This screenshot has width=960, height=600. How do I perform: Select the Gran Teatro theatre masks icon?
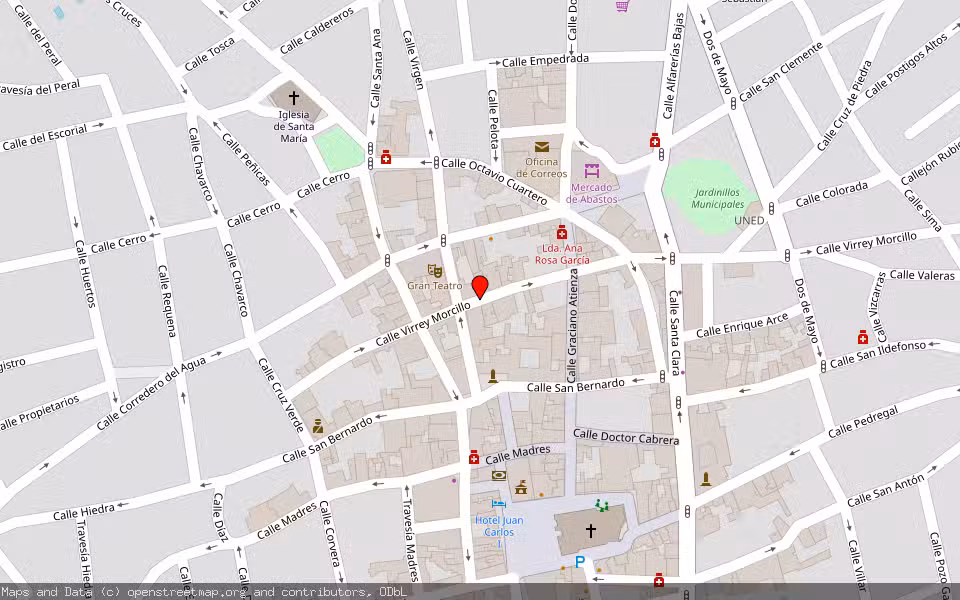(435, 271)
